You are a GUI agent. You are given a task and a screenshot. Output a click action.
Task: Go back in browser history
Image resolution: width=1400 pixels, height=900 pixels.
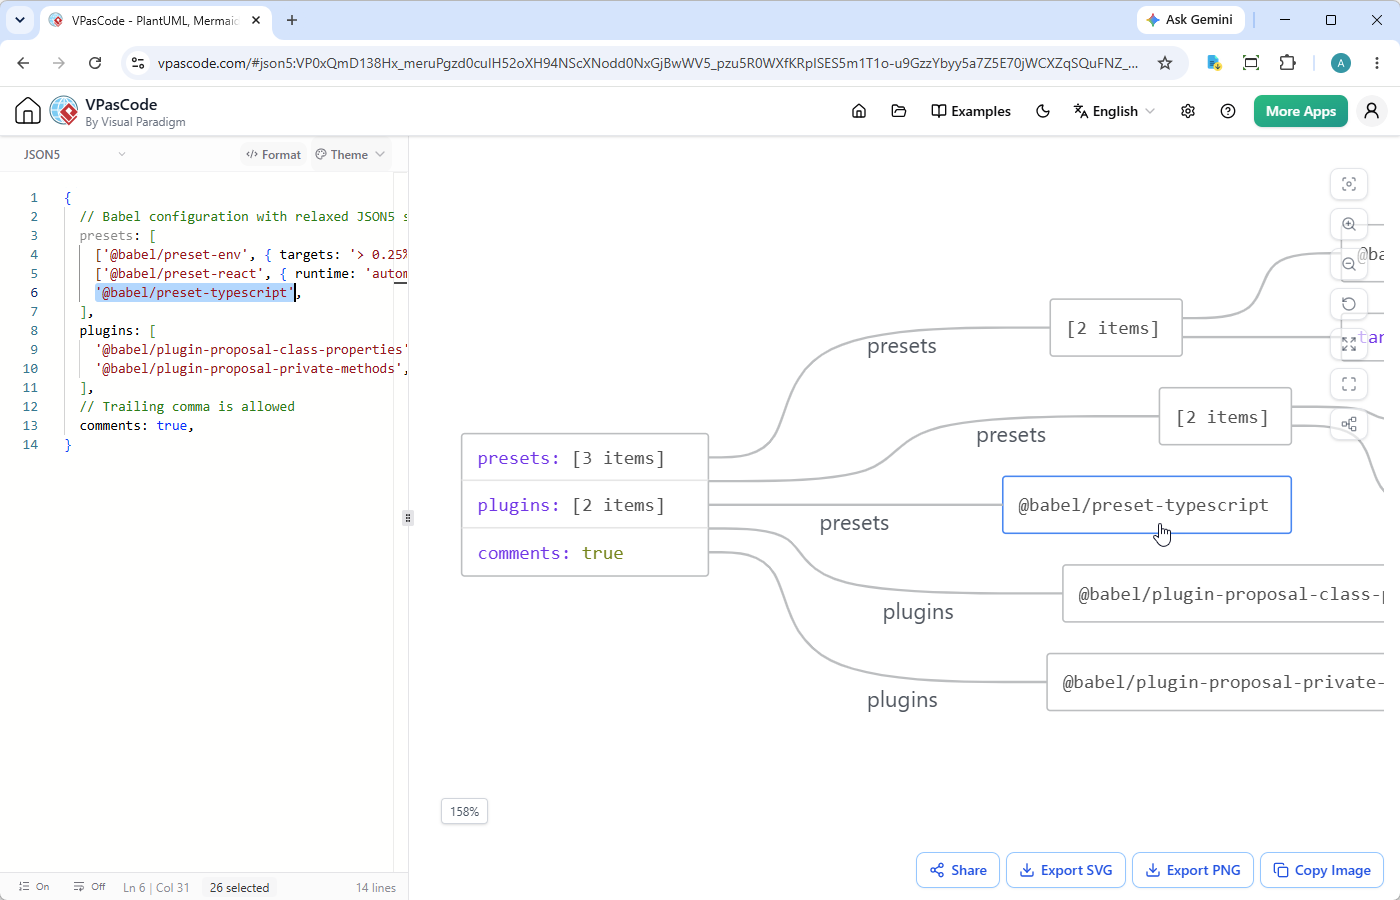23,63
